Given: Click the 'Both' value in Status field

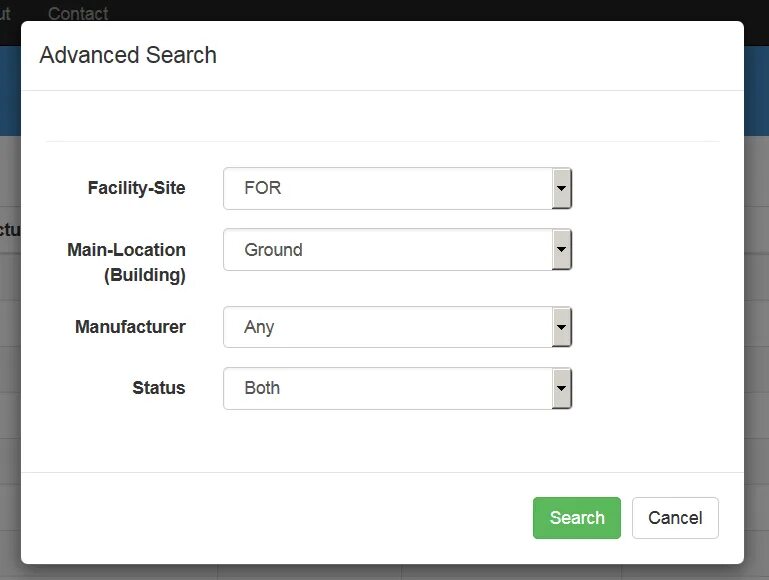Looking at the screenshot, I should point(262,388).
